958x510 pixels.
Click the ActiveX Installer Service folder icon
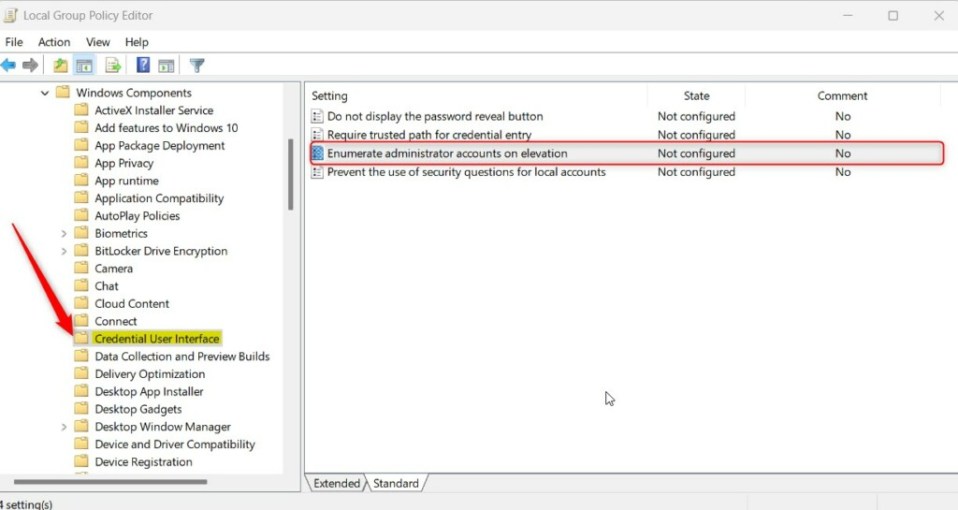coord(81,111)
